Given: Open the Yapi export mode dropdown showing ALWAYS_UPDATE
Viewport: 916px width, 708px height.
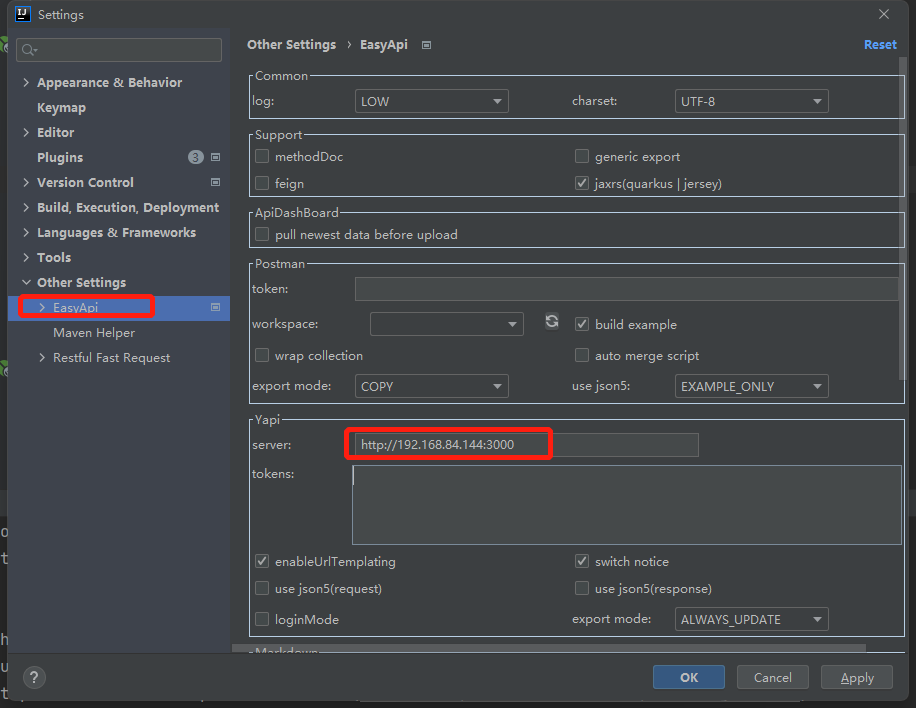Looking at the screenshot, I should point(751,619).
